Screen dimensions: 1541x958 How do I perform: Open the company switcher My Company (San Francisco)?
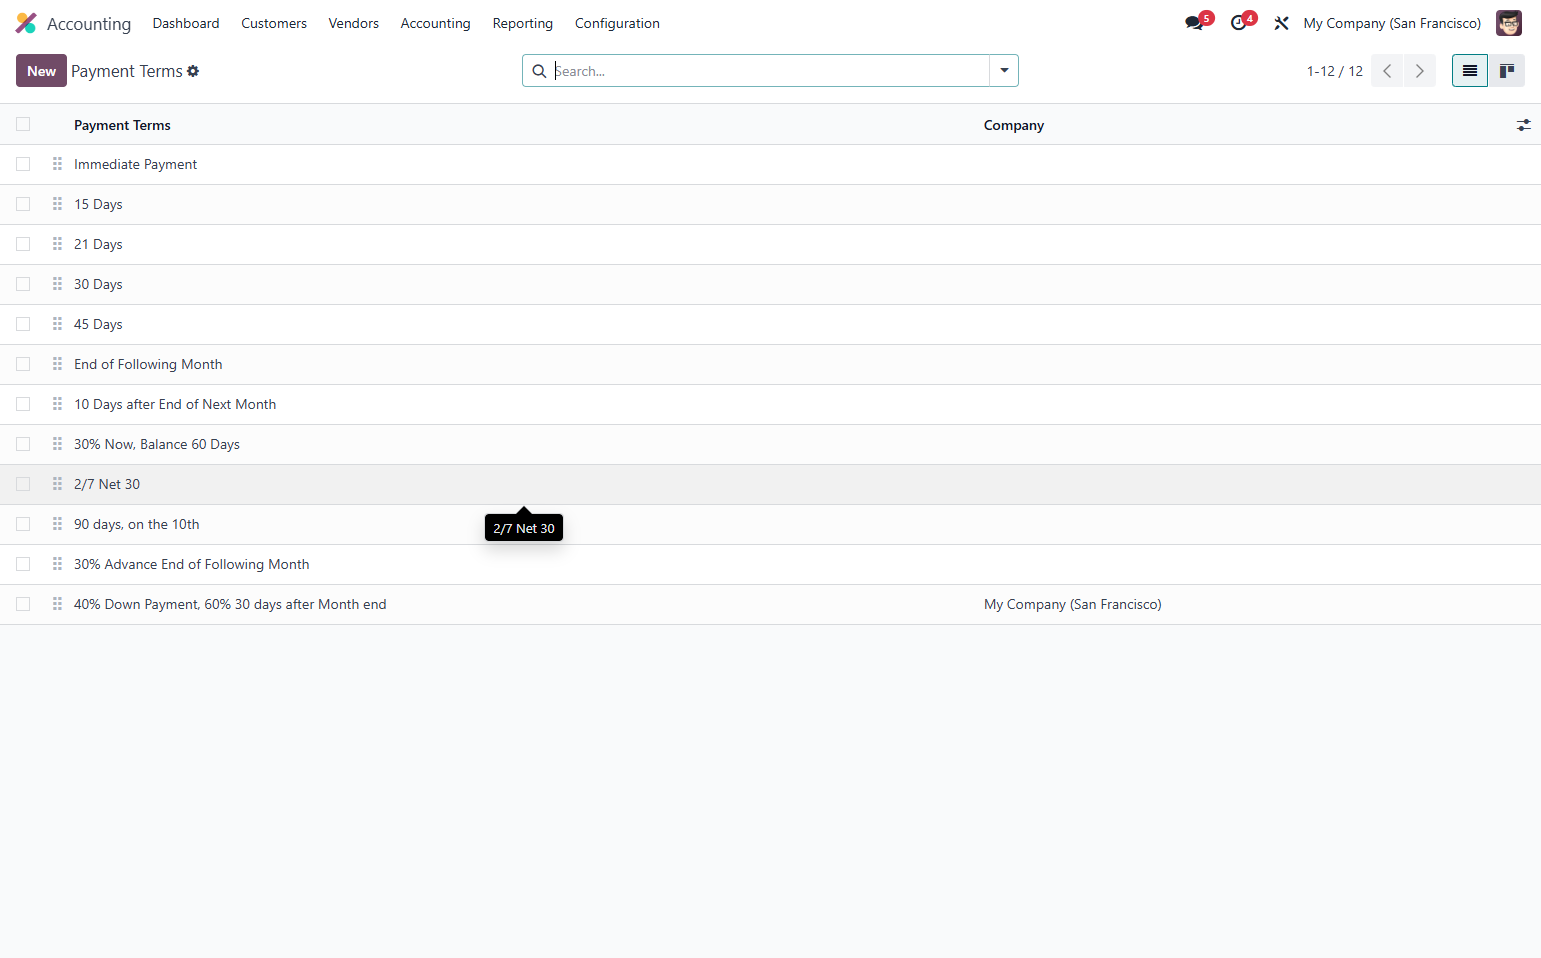[1392, 23]
